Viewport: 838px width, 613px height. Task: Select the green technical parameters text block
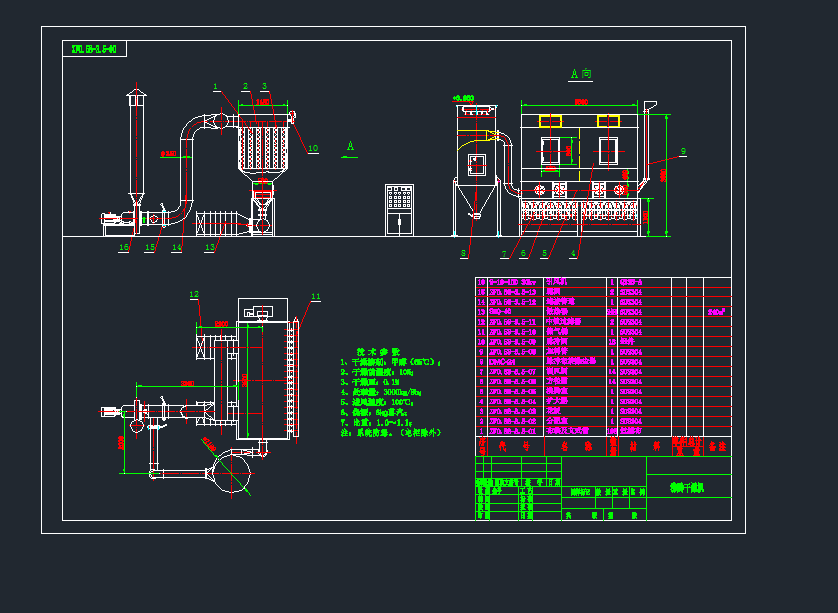pyautogui.click(x=390, y=394)
